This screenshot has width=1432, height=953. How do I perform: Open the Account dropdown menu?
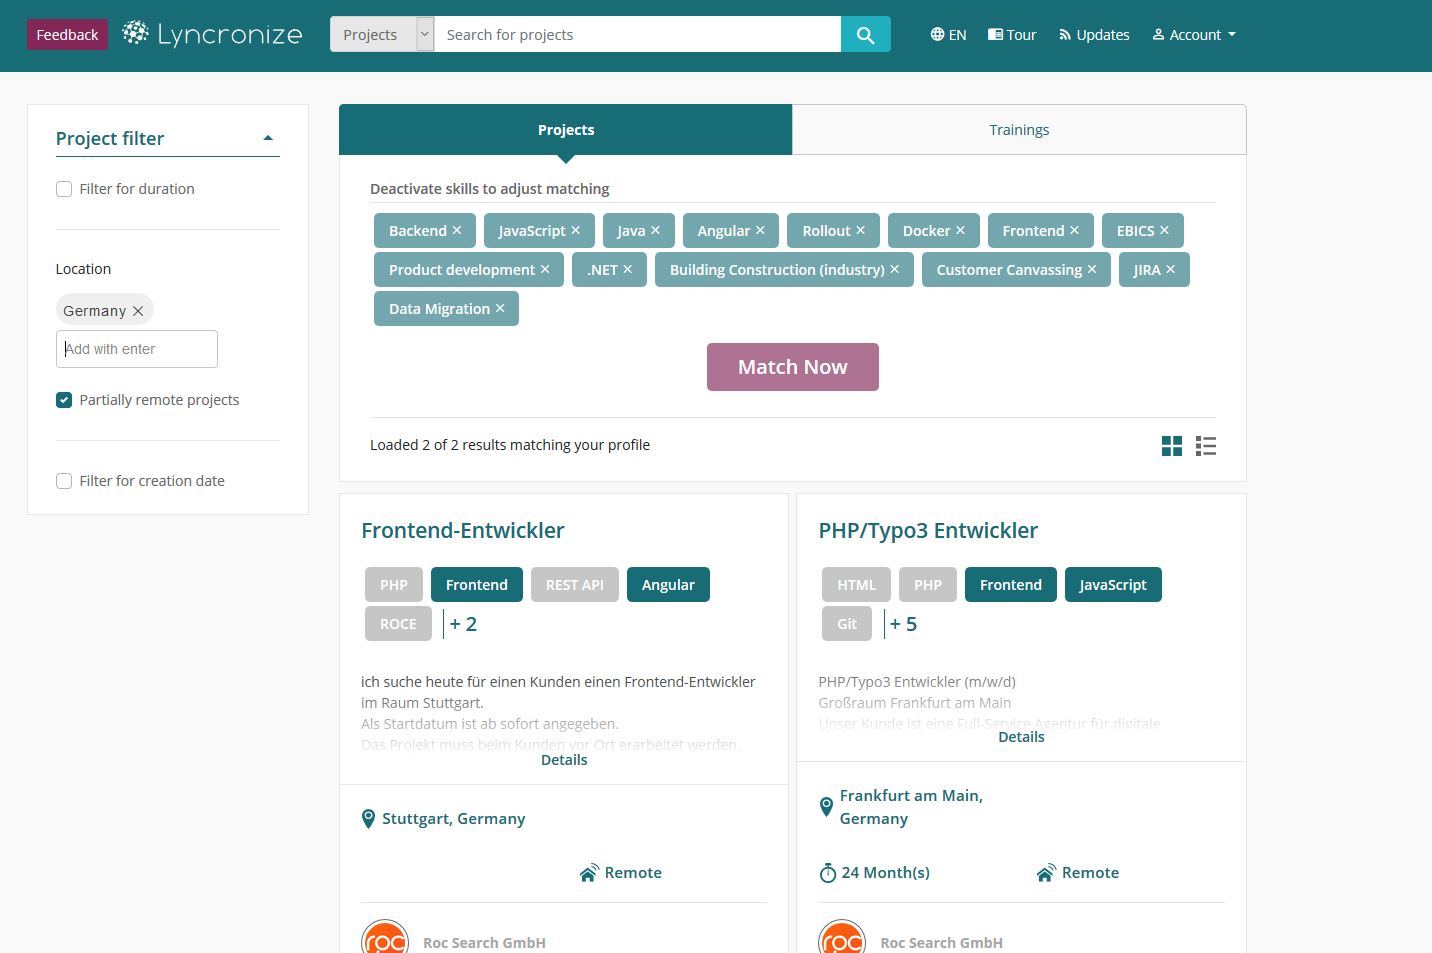tap(1194, 35)
